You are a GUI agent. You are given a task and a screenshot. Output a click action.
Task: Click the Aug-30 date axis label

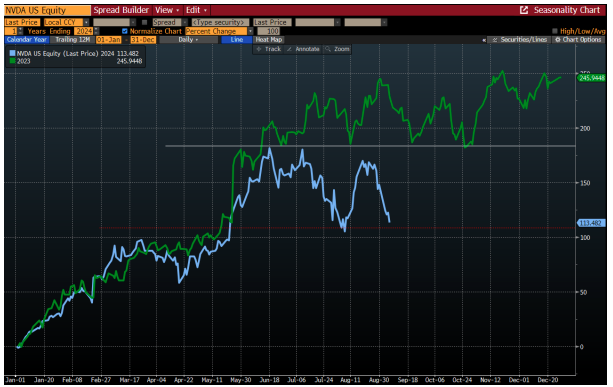(x=379, y=380)
